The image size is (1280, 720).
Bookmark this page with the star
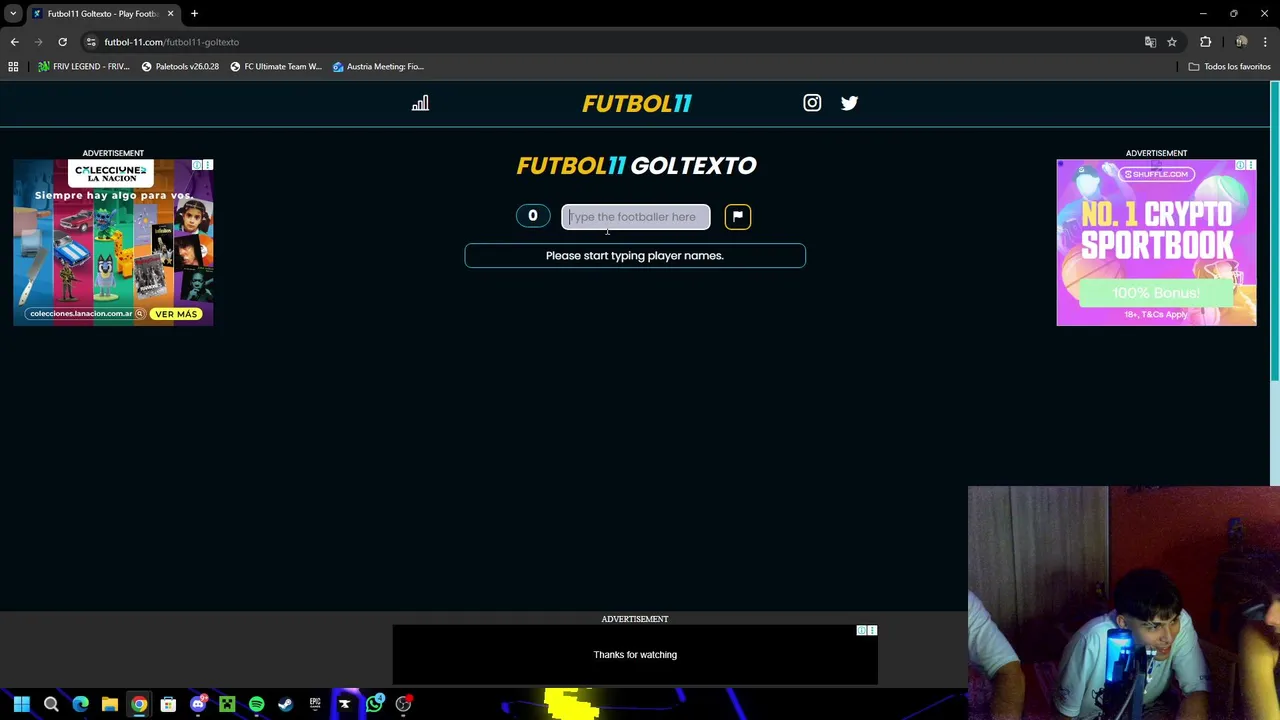click(x=1172, y=42)
